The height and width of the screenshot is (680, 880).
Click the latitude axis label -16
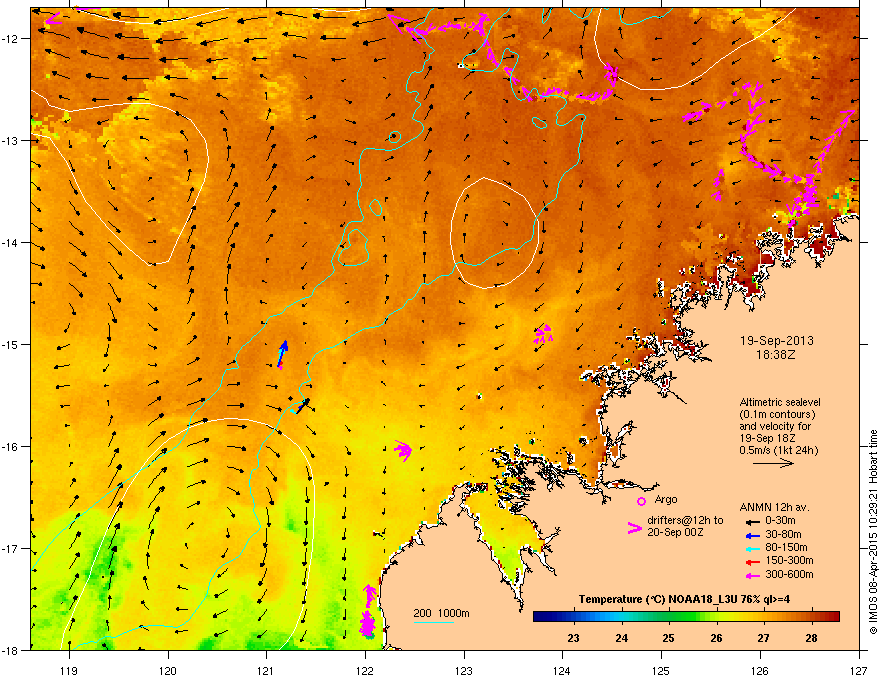click(x=11, y=447)
